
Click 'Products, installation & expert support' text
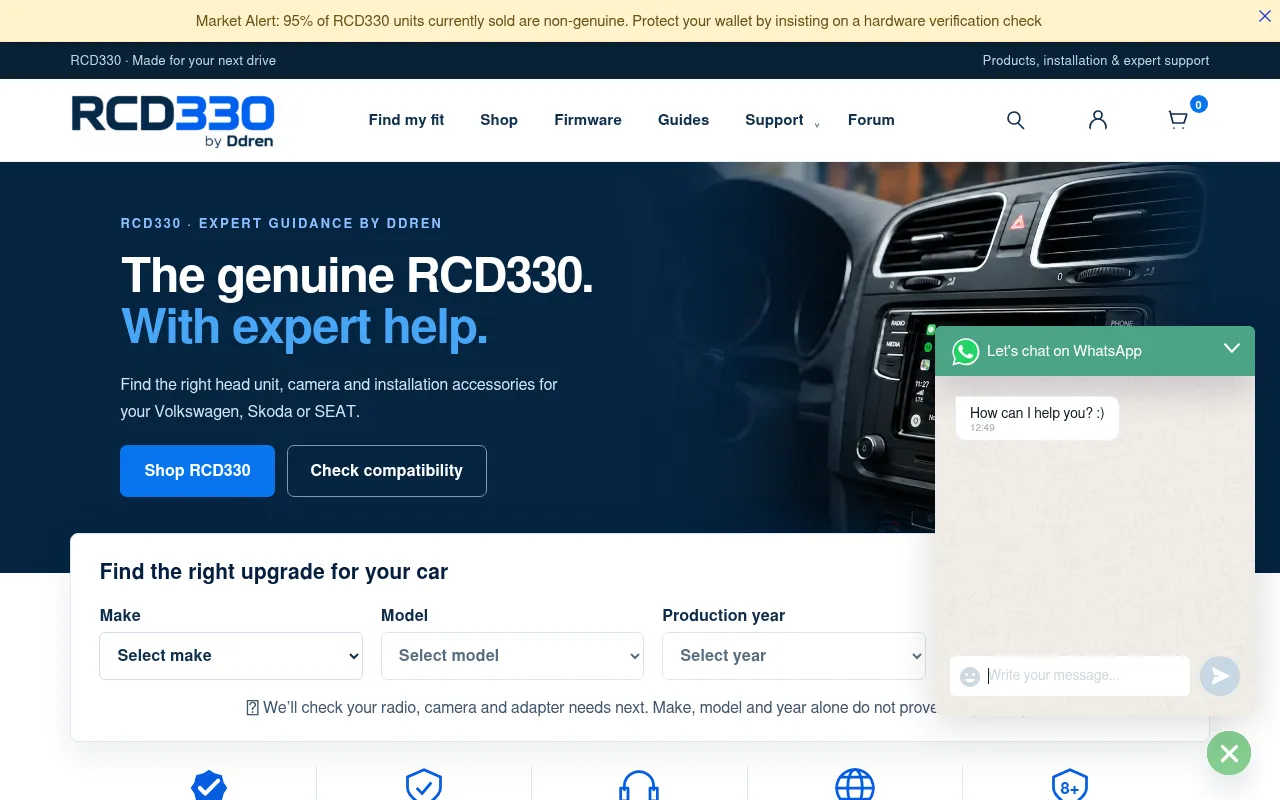click(1096, 60)
